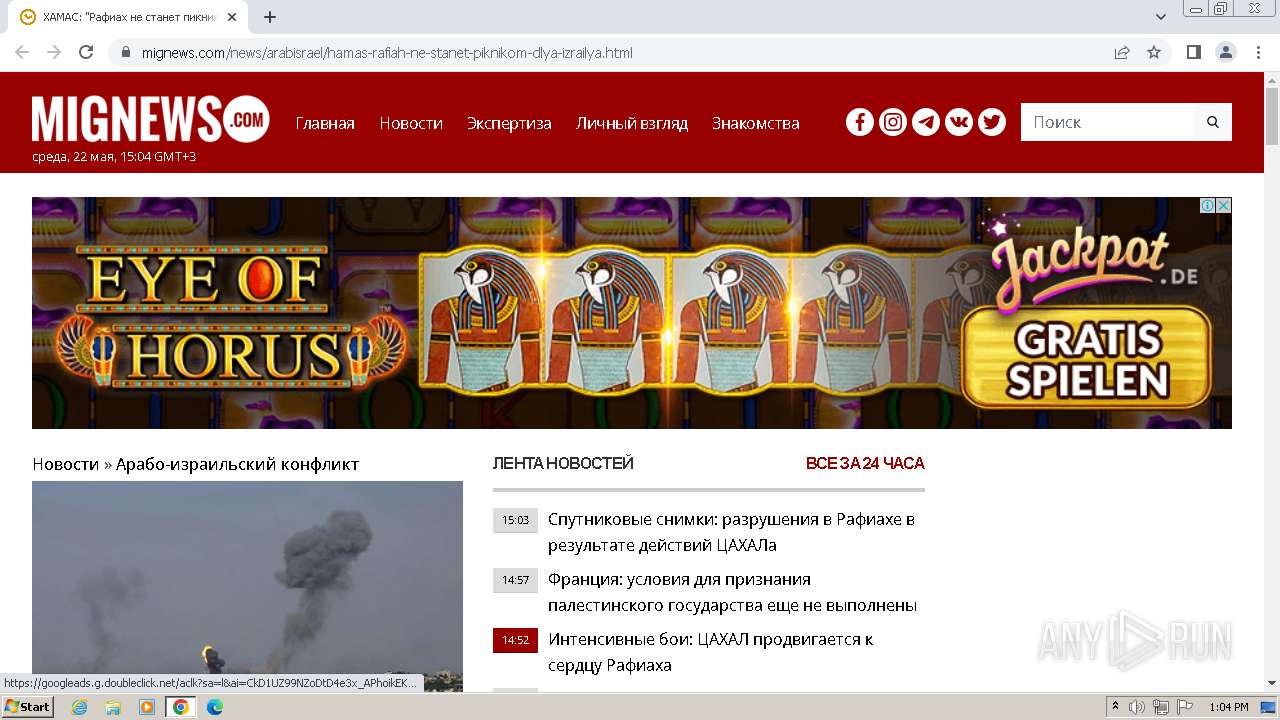The width and height of the screenshot is (1280, 720).
Task: Click the scrollbar down arrow
Action: point(1272,683)
